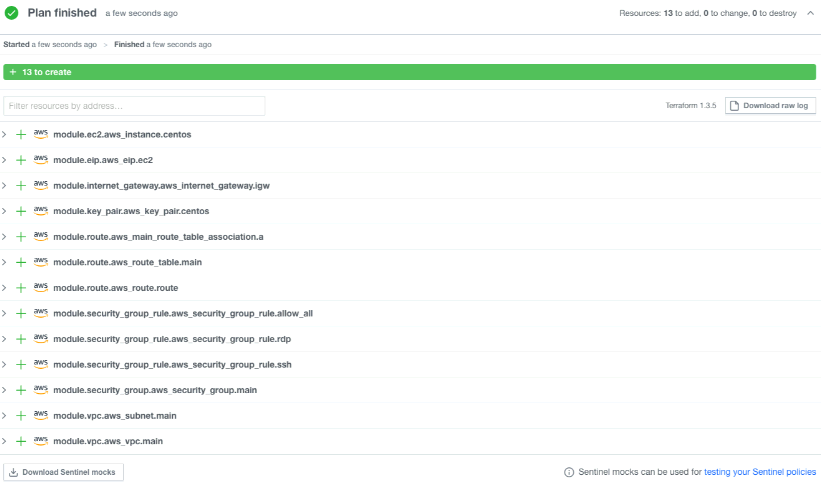Click the info icon beside Sentinel mocks text
Image resolution: width=821 pixels, height=486 pixels.
pyautogui.click(x=569, y=472)
